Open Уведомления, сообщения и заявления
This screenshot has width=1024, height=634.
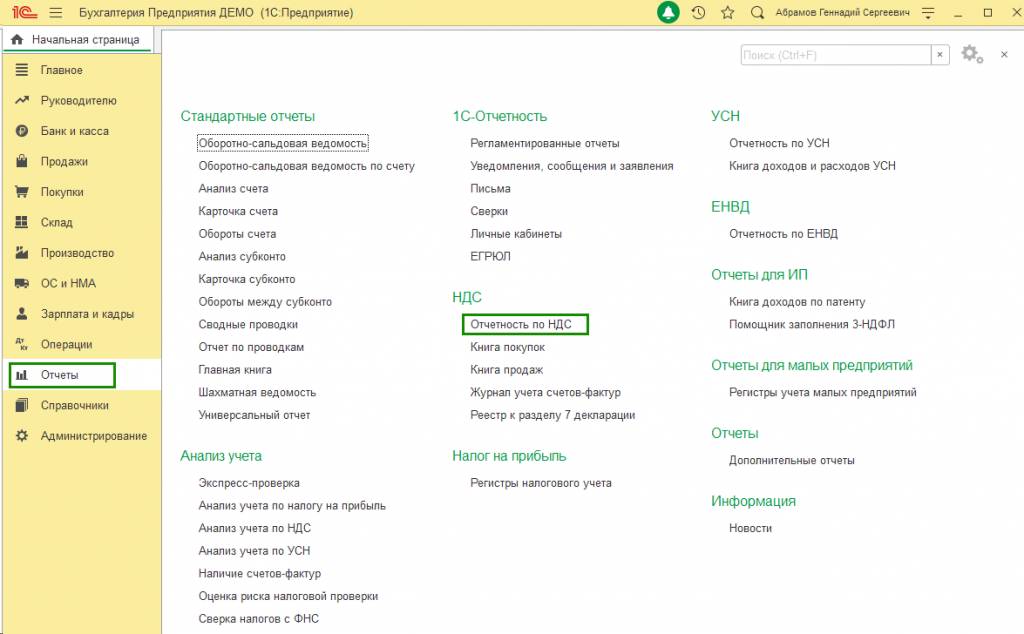click(x=571, y=166)
